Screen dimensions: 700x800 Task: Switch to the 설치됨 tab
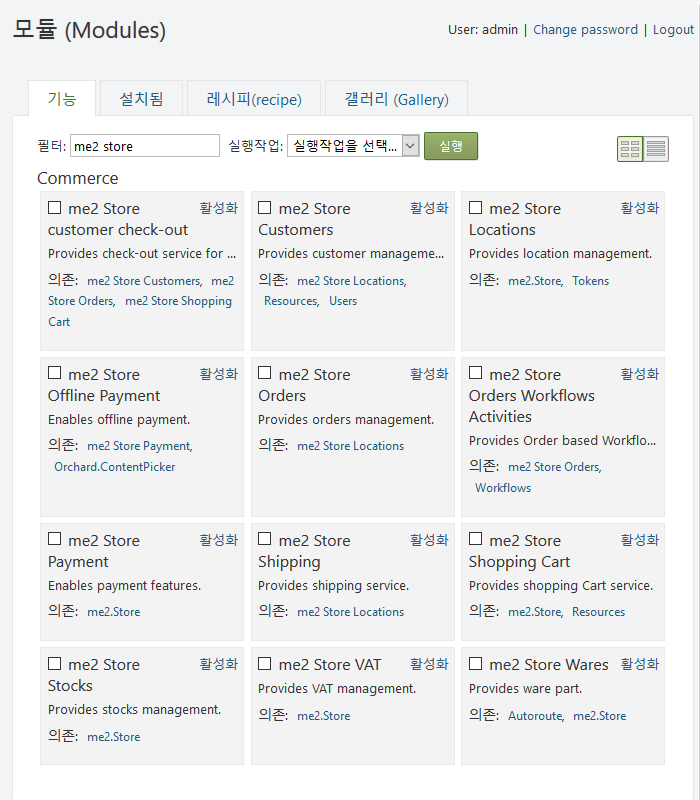point(141,98)
